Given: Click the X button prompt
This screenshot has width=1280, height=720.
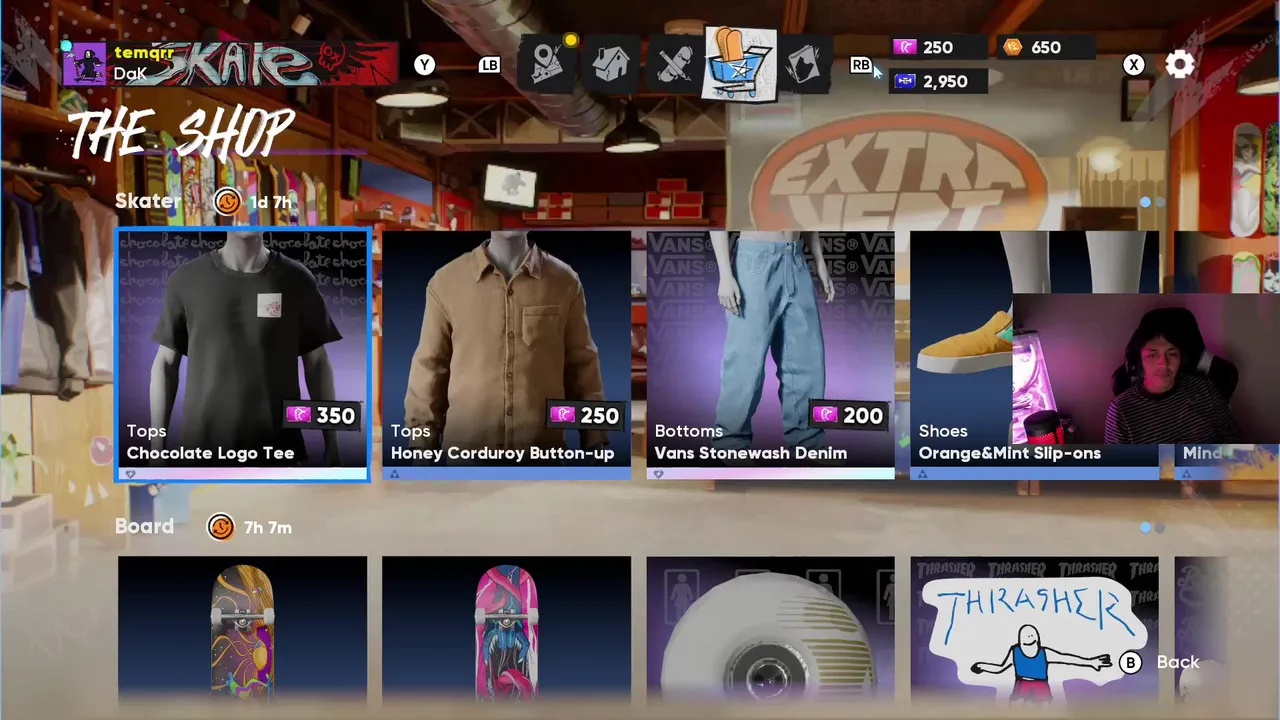Looking at the screenshot, I should coord(1133,65).
